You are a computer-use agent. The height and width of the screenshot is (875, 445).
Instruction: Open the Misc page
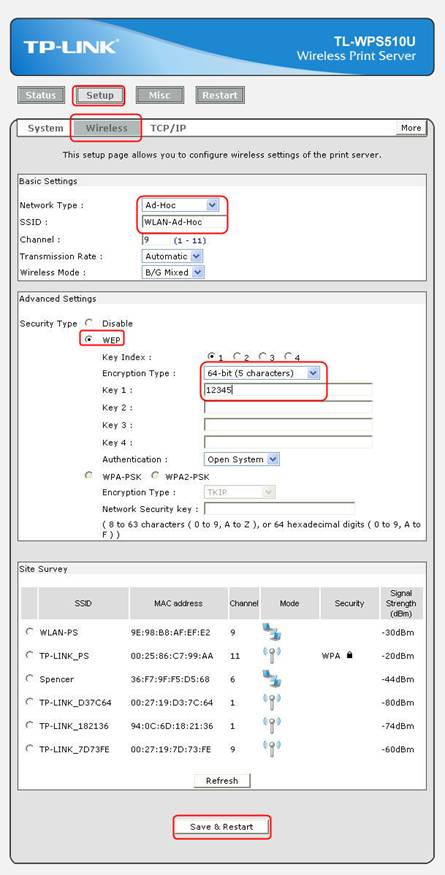pos(160,95)
